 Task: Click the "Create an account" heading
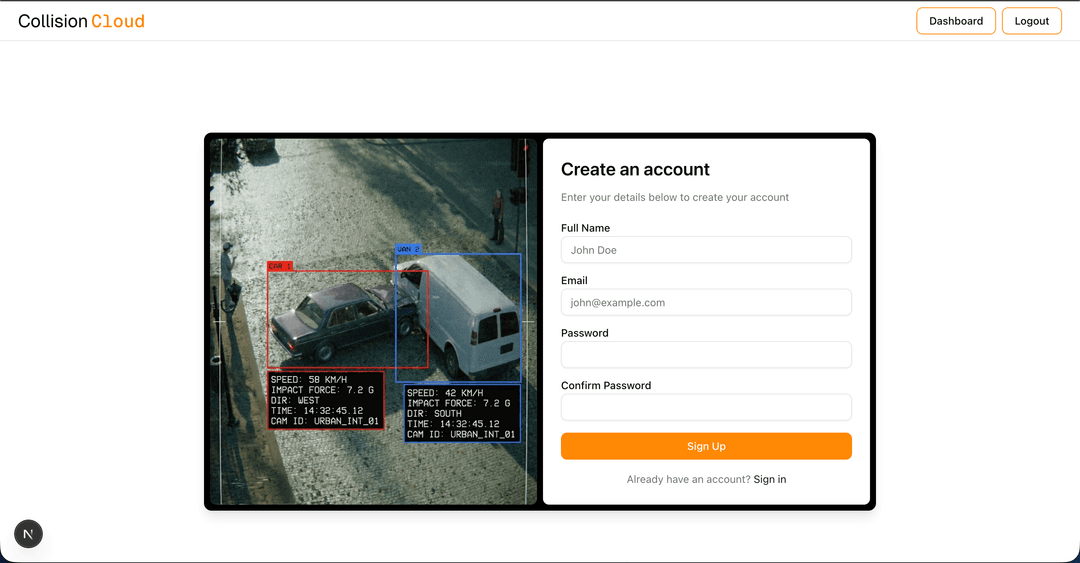[x=635, y=170]
